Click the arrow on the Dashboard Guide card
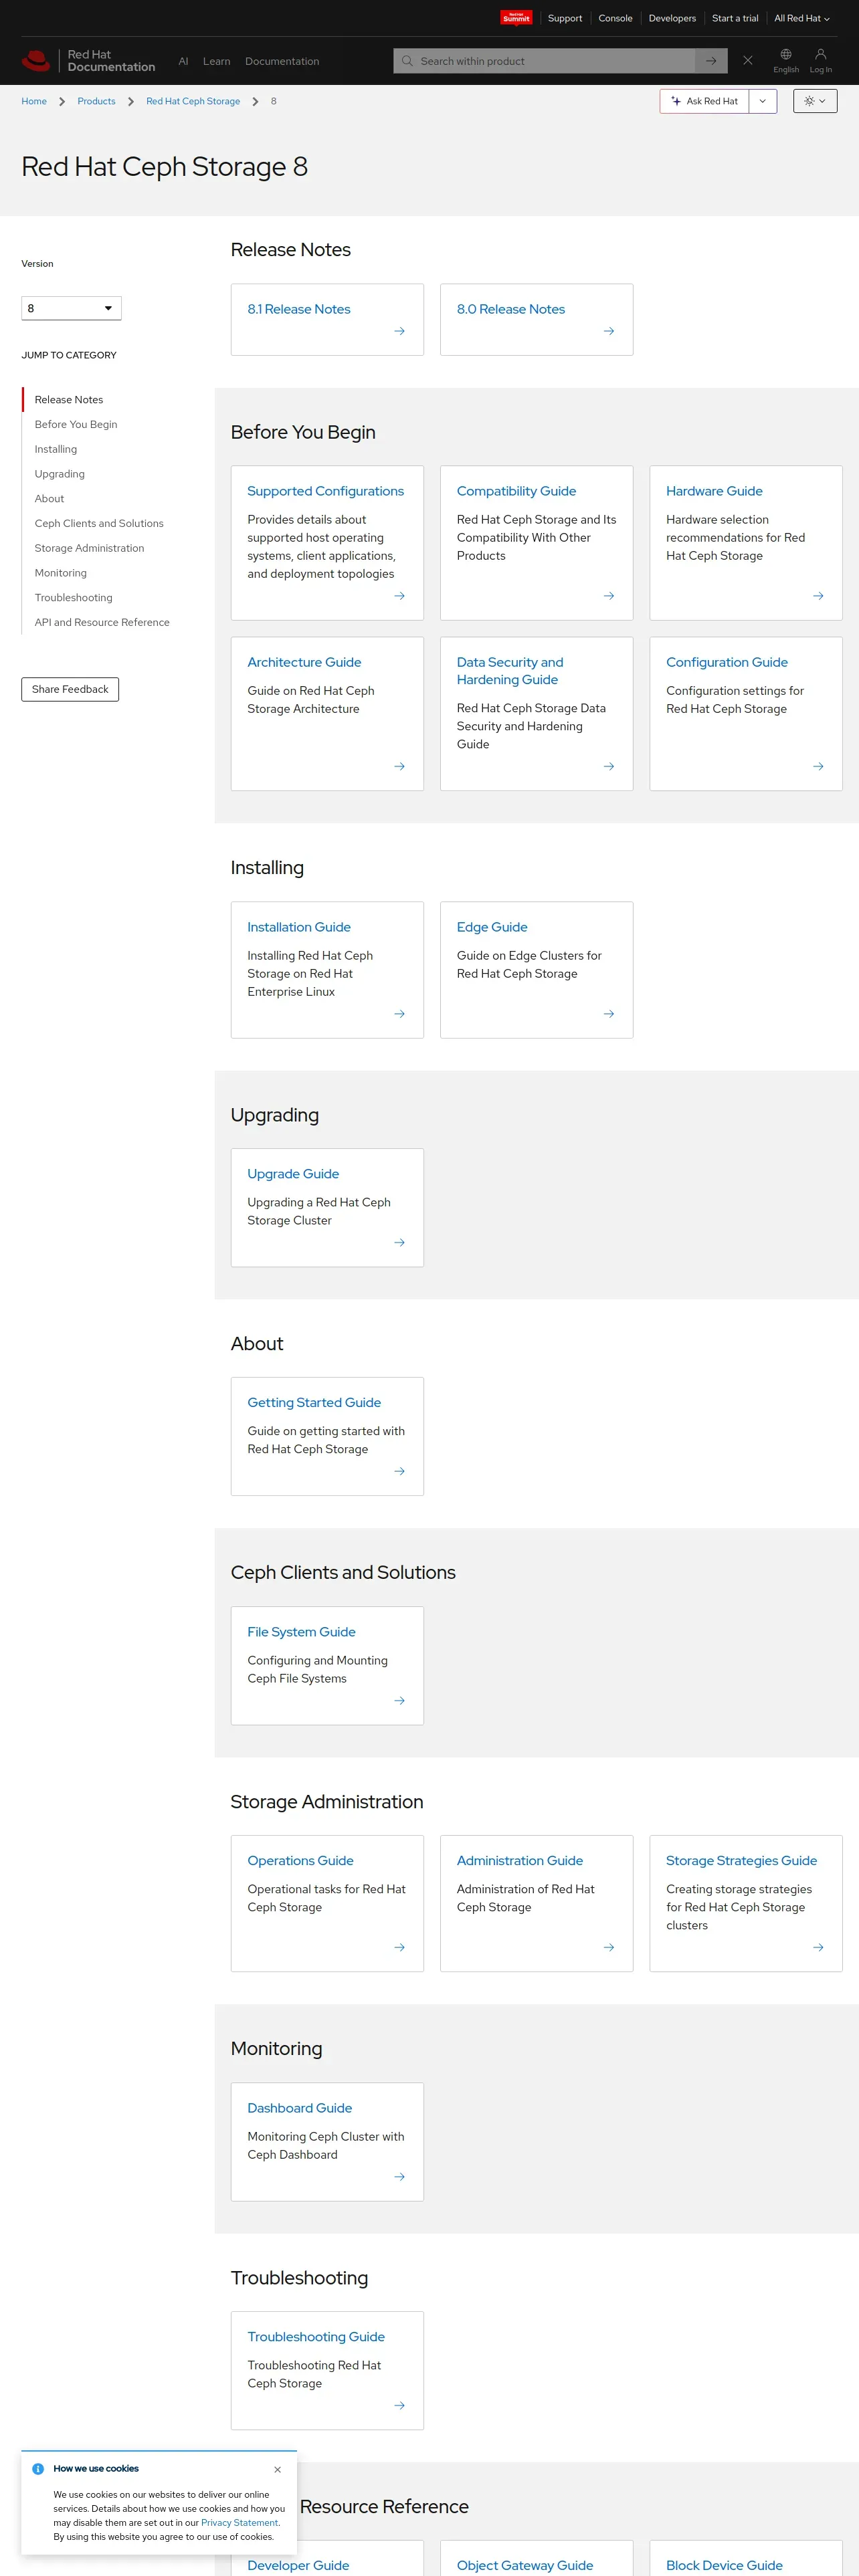The height and width of the screenshot is (2576, 859). [x=400, y=2176]
